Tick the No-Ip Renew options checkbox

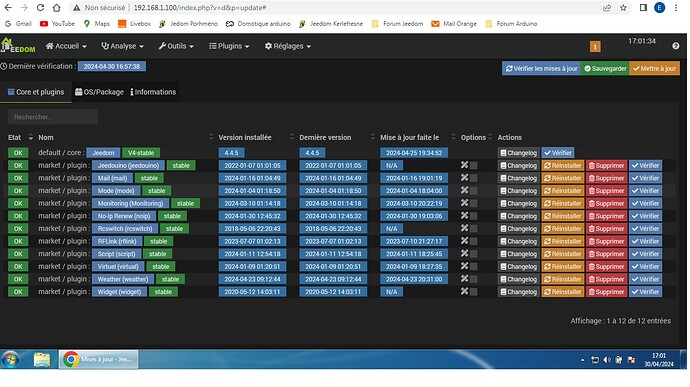(x=473, y=216)
